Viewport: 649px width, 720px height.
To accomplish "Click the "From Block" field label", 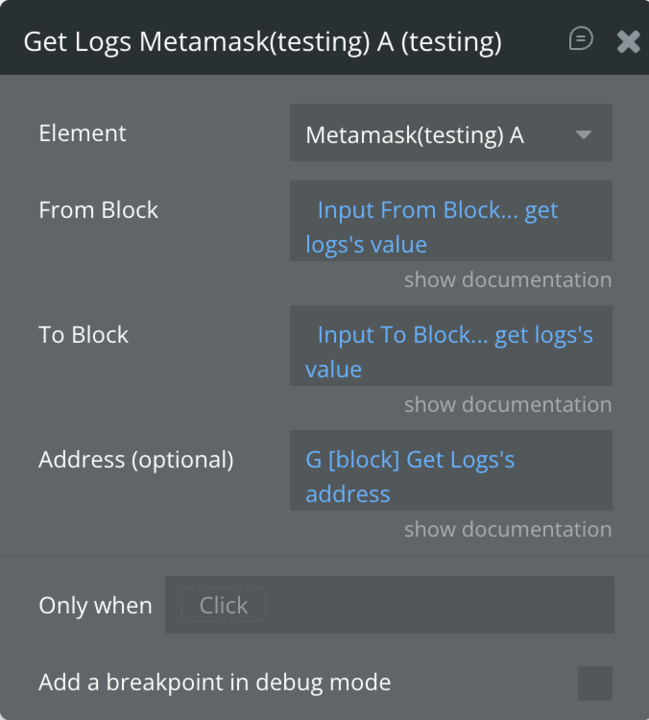I will click(98, 210).
